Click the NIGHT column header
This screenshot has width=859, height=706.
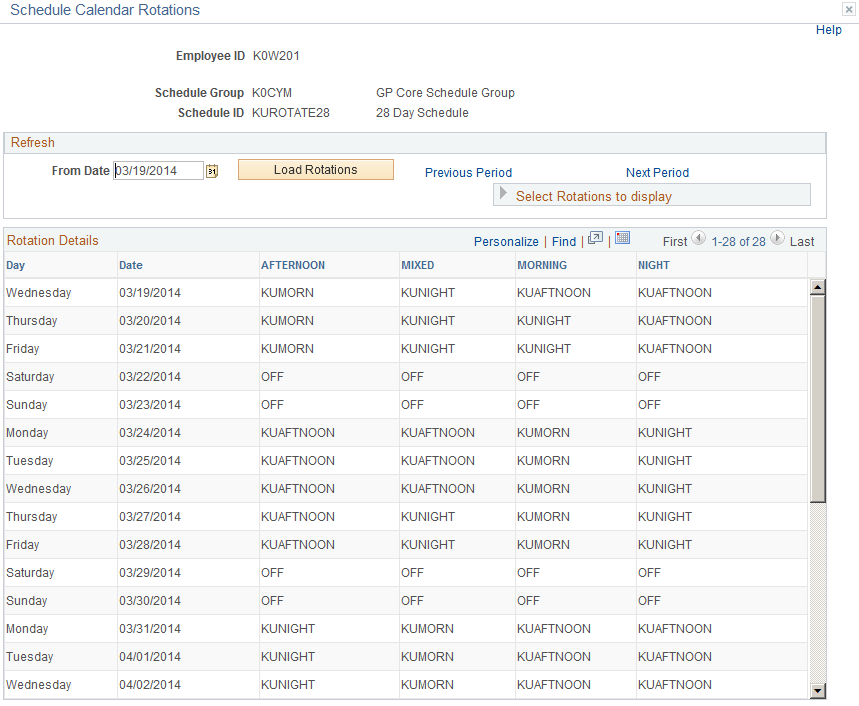pyautogui.click(x=654, y=265)
